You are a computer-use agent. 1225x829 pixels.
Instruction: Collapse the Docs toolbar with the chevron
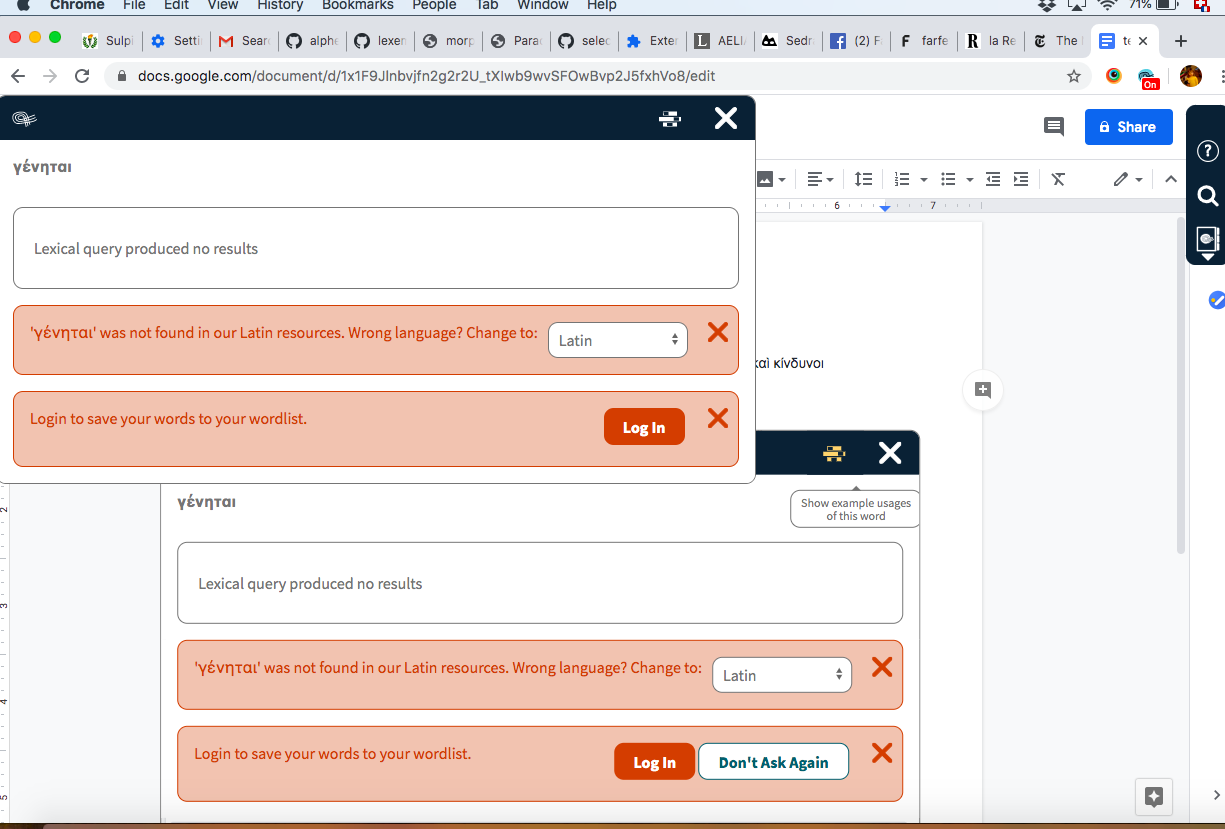point(1170,179)
